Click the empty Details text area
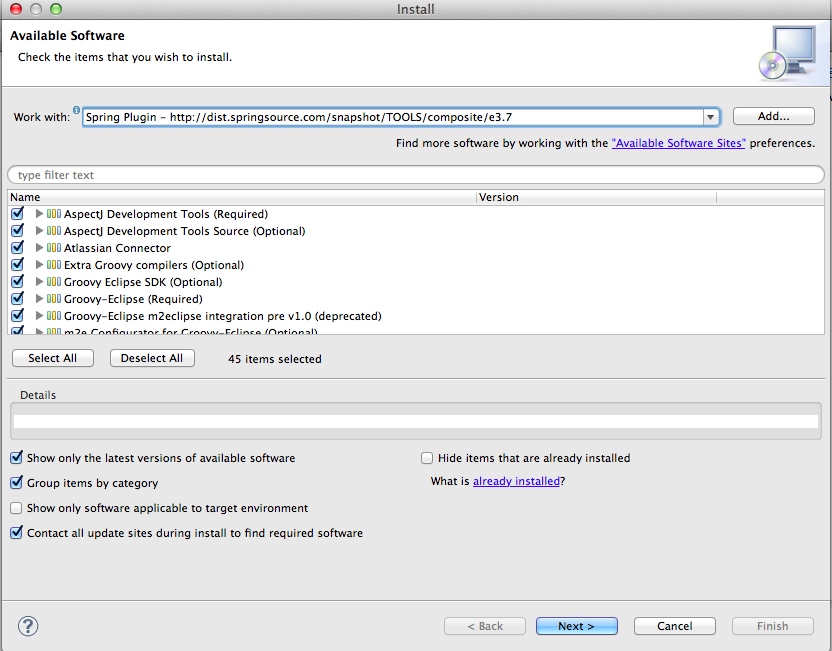This screenshot has height=651, width=832. pyautogui.click(x=416, y=421)
